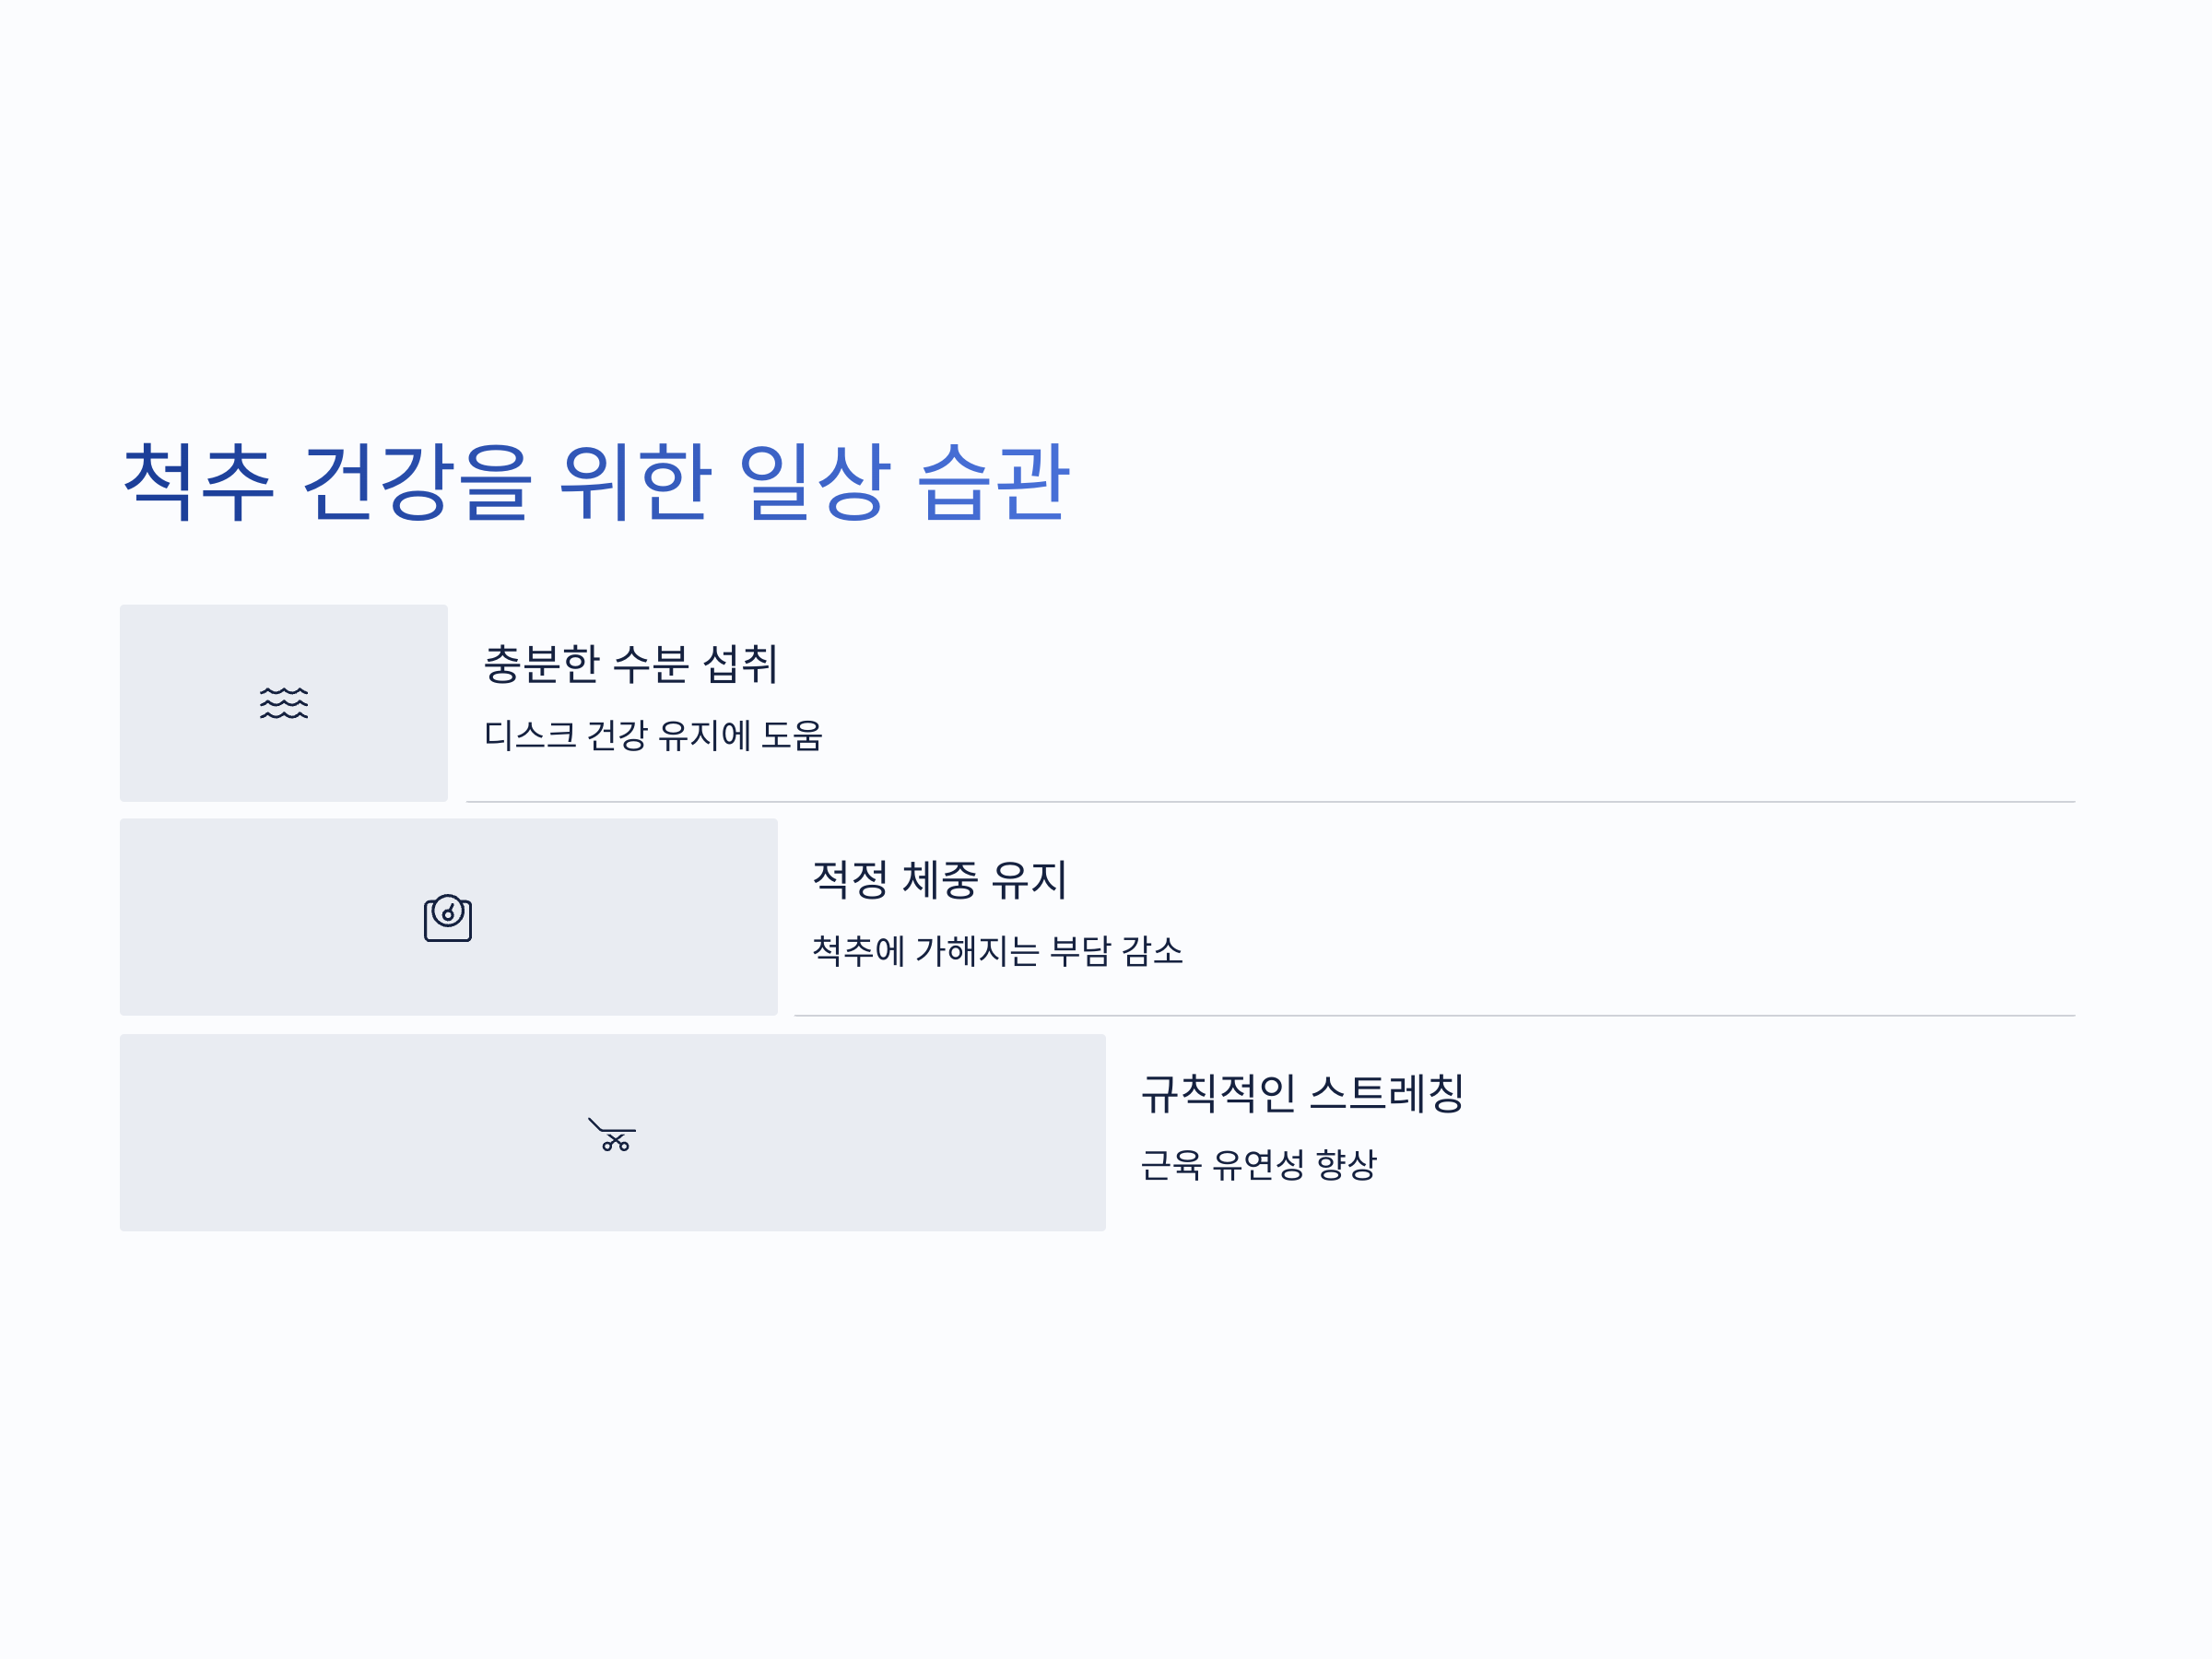Click the stretching cart-like icon
2212x1659 pixels.
[612, 1134]
